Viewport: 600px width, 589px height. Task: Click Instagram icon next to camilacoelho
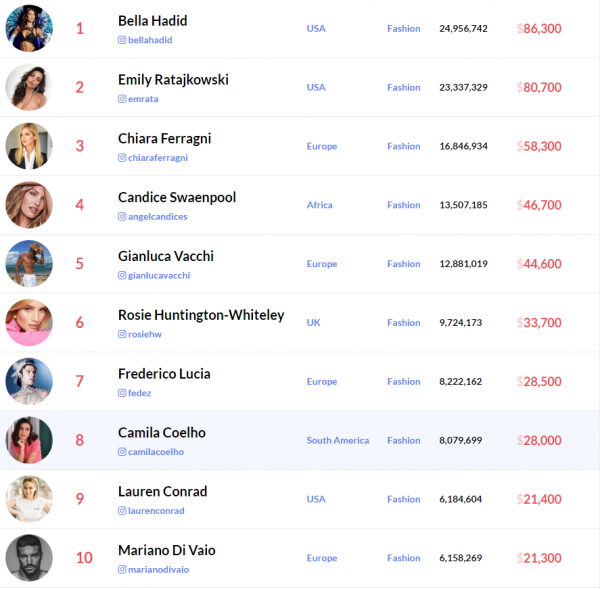point(122,452)
